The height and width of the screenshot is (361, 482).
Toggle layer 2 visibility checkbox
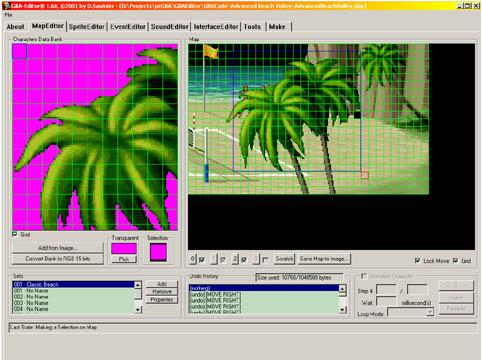click(244, 260)
